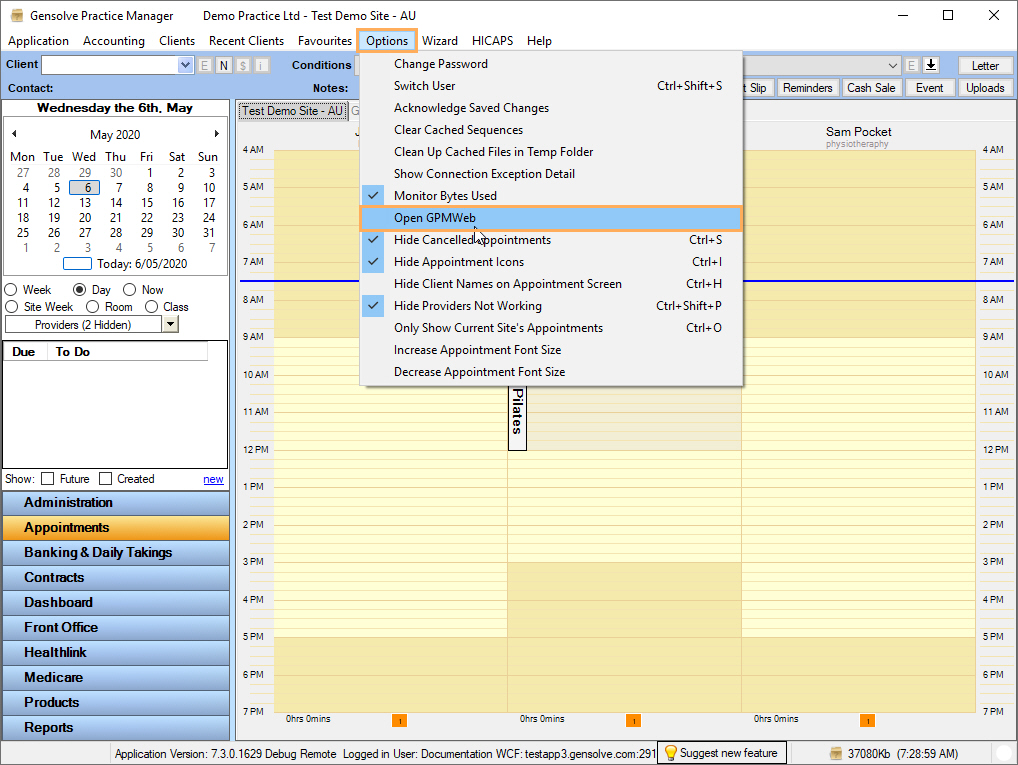Click the download arrow icon beside Letter
The height and width of the screenshot is (765, 1018).
tap(931, 65)
